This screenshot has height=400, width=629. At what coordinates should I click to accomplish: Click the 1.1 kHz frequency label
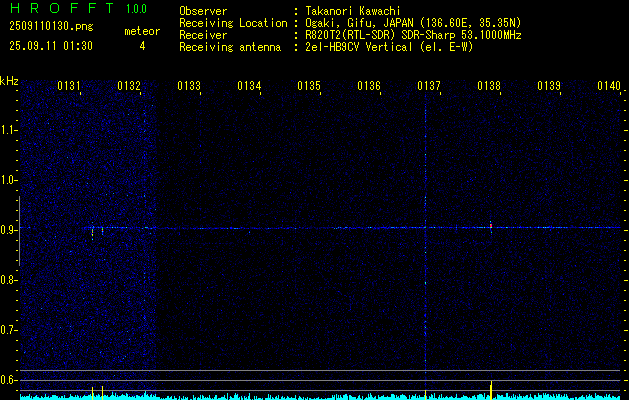pos(8,130)
